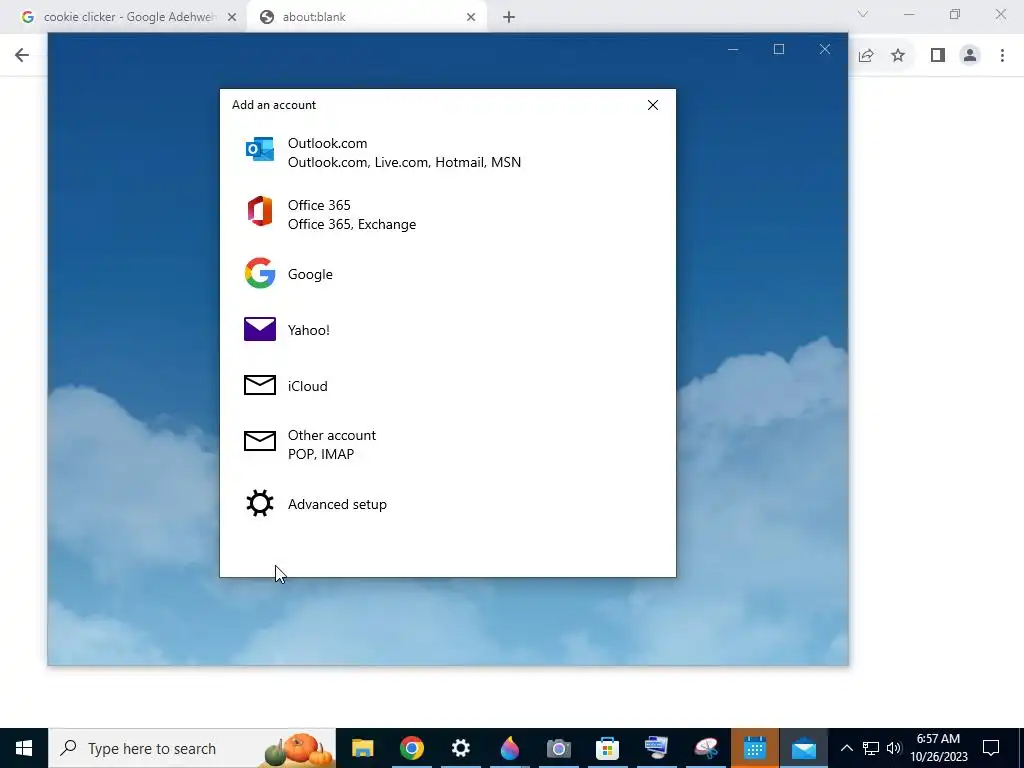Viewport: 1024px width, 768px height.
Task: Click the Outlook.com account title text
Action: (327, 143)
